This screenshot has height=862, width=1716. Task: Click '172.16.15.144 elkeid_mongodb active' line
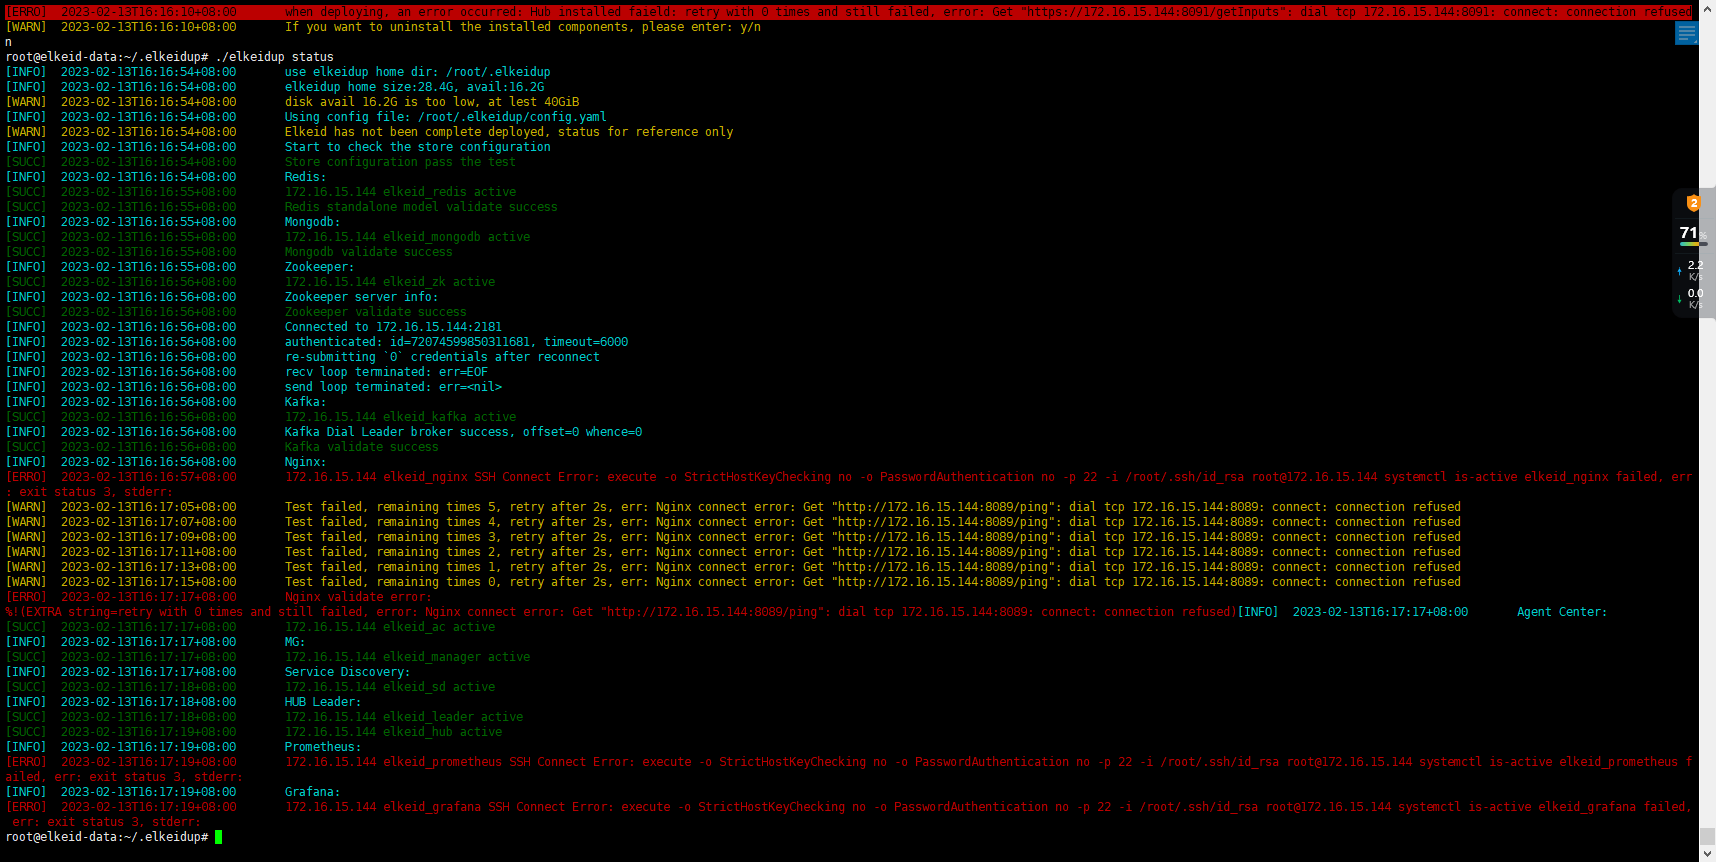coord(408,237)
